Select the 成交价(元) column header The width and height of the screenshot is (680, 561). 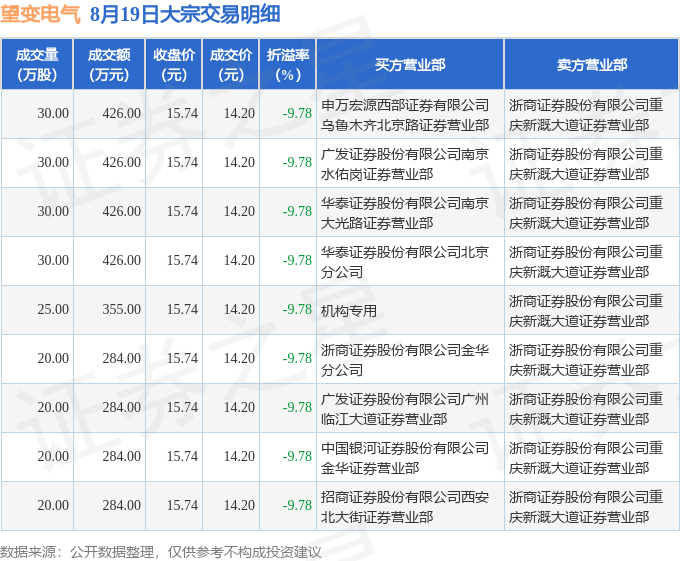(x=230, y=65)
